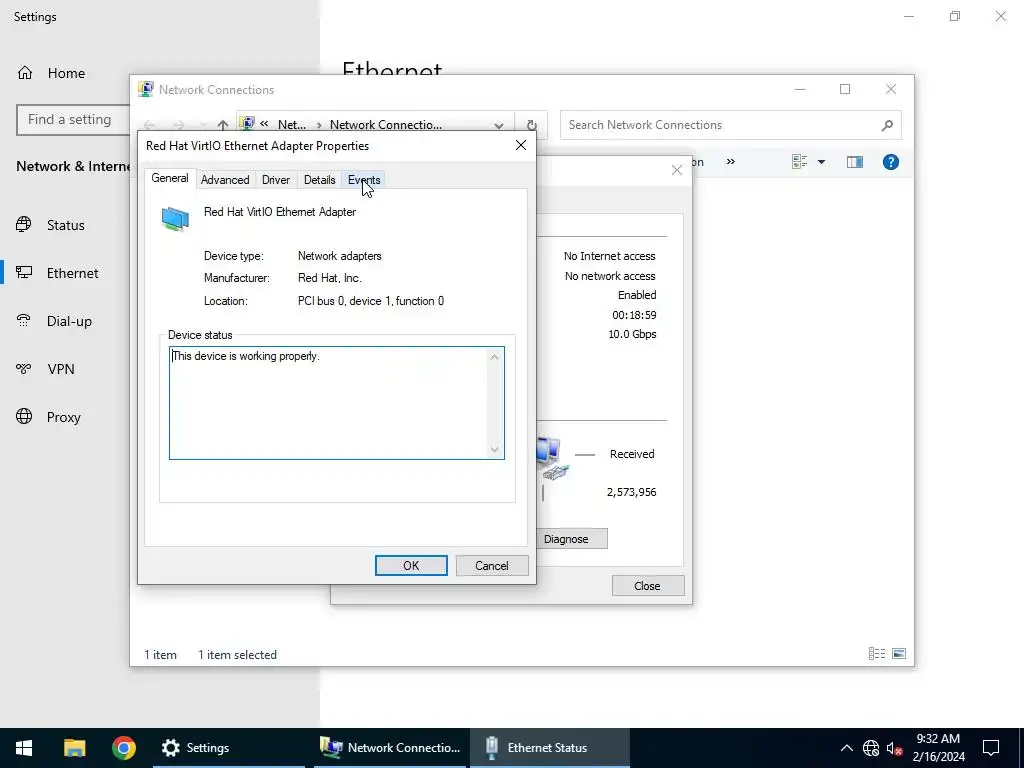Click the search magnifier icon
Image resolution: width=1024 pixels, height=768 pixels.
(887, 125)
